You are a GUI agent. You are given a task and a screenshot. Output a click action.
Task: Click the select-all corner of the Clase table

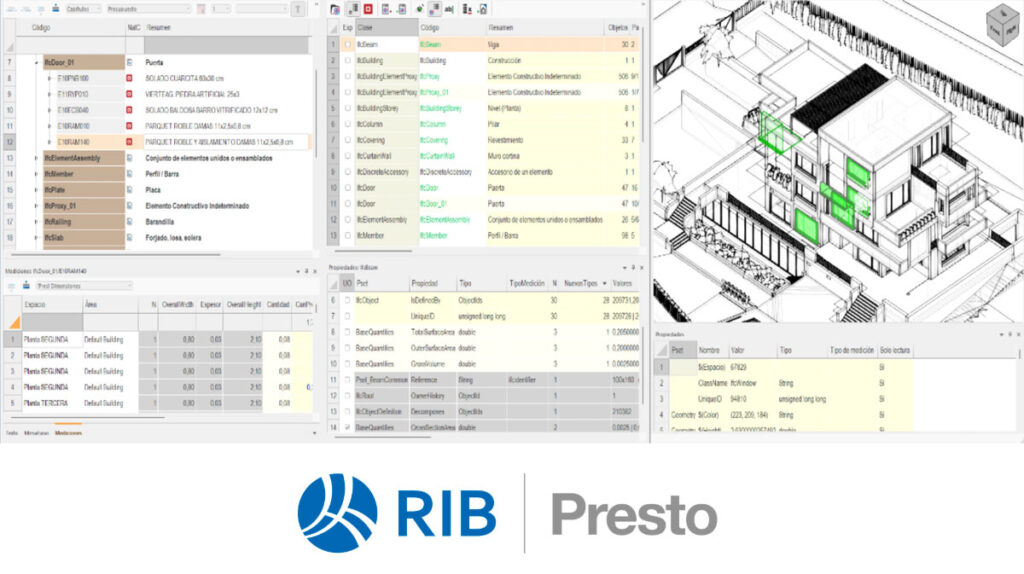[334, 28]
